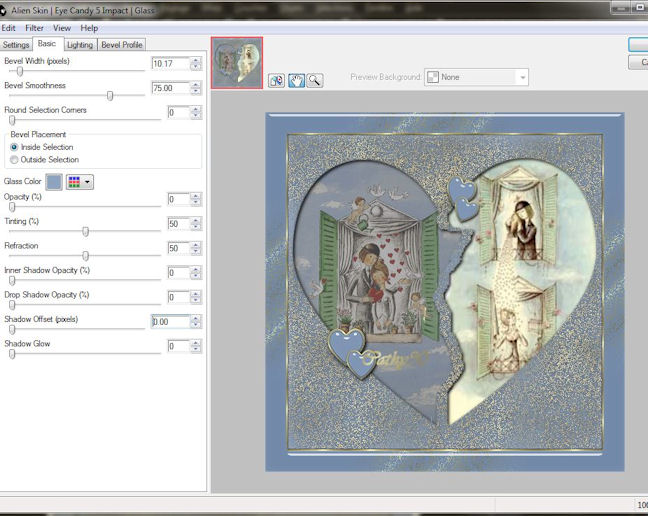Click the Inner Shadow Opacity slider handle
Screen dimensions: 648x516
click(12, 281)
